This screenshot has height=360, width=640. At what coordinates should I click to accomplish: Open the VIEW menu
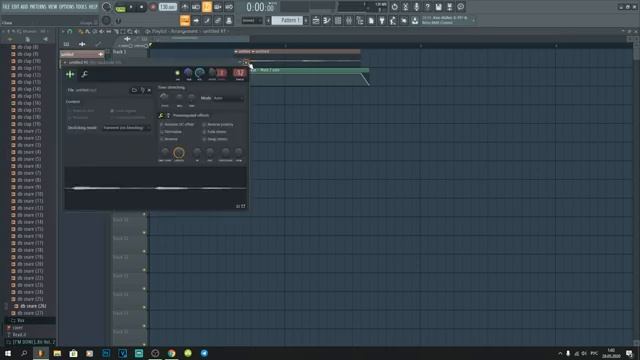point(53,7)
